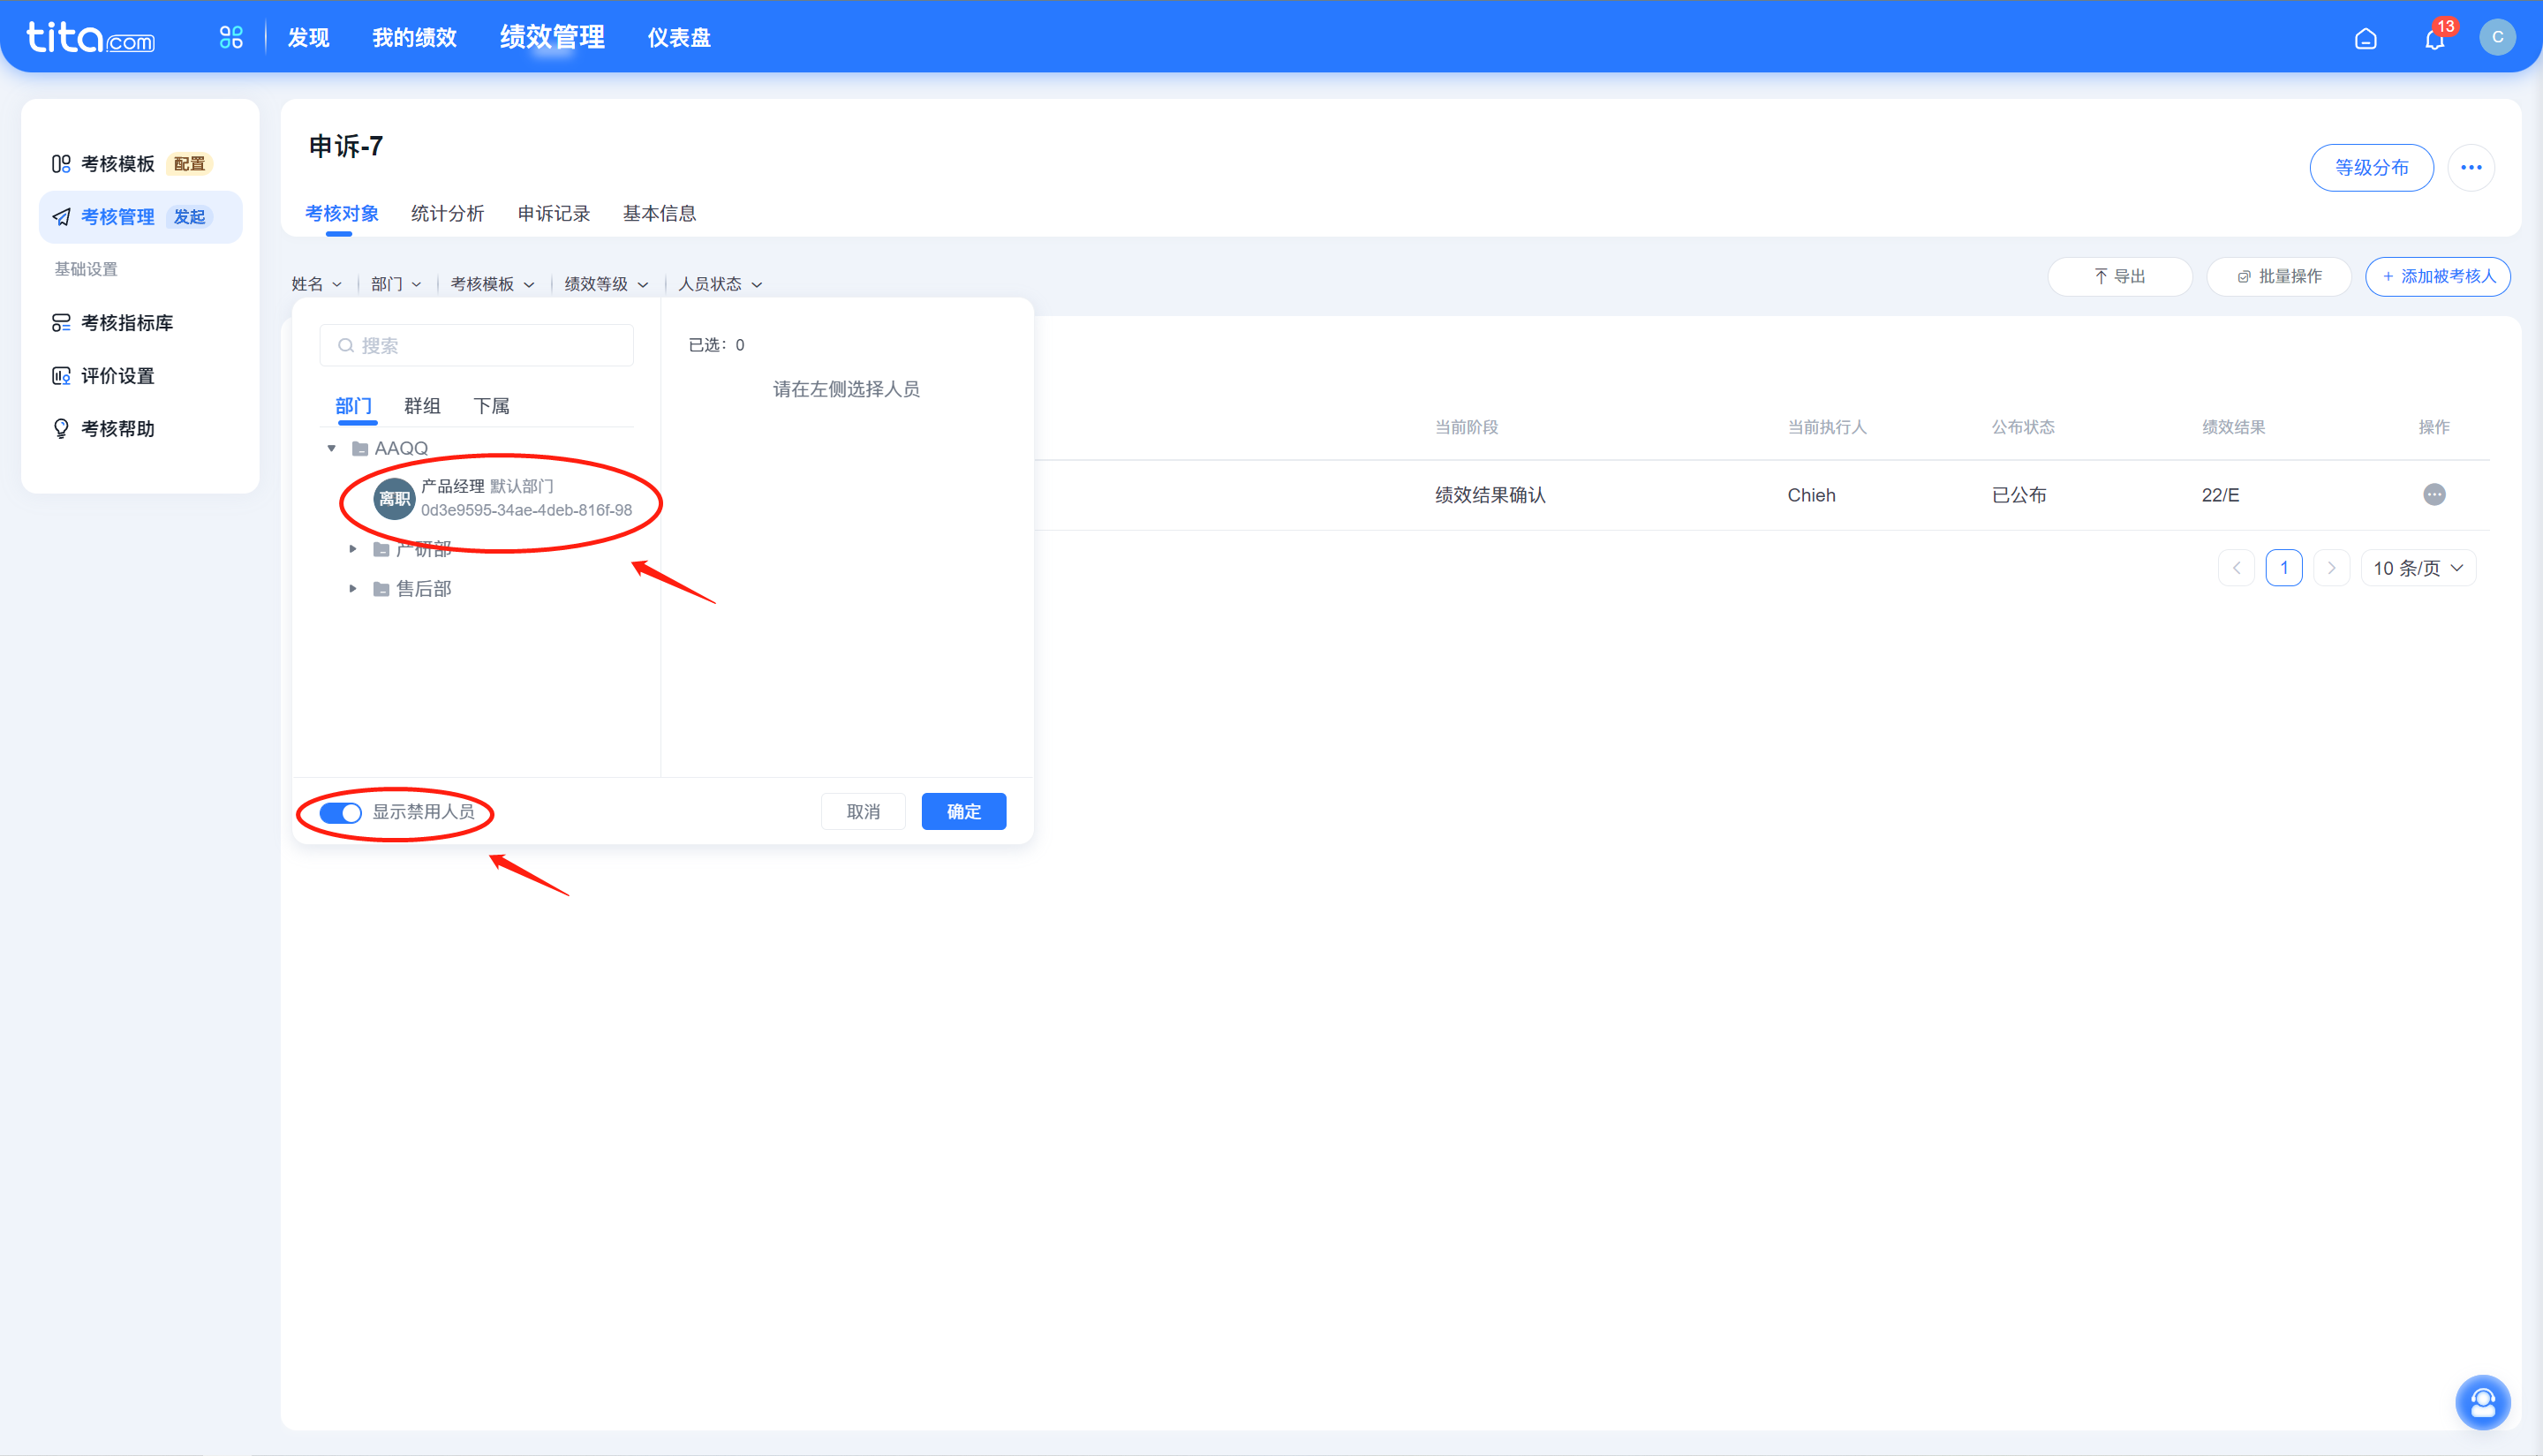Screen dimensions: 2543x1456
Task: Click the search magnifier icon
Action: pyautogui.click(x=346, y=346)
